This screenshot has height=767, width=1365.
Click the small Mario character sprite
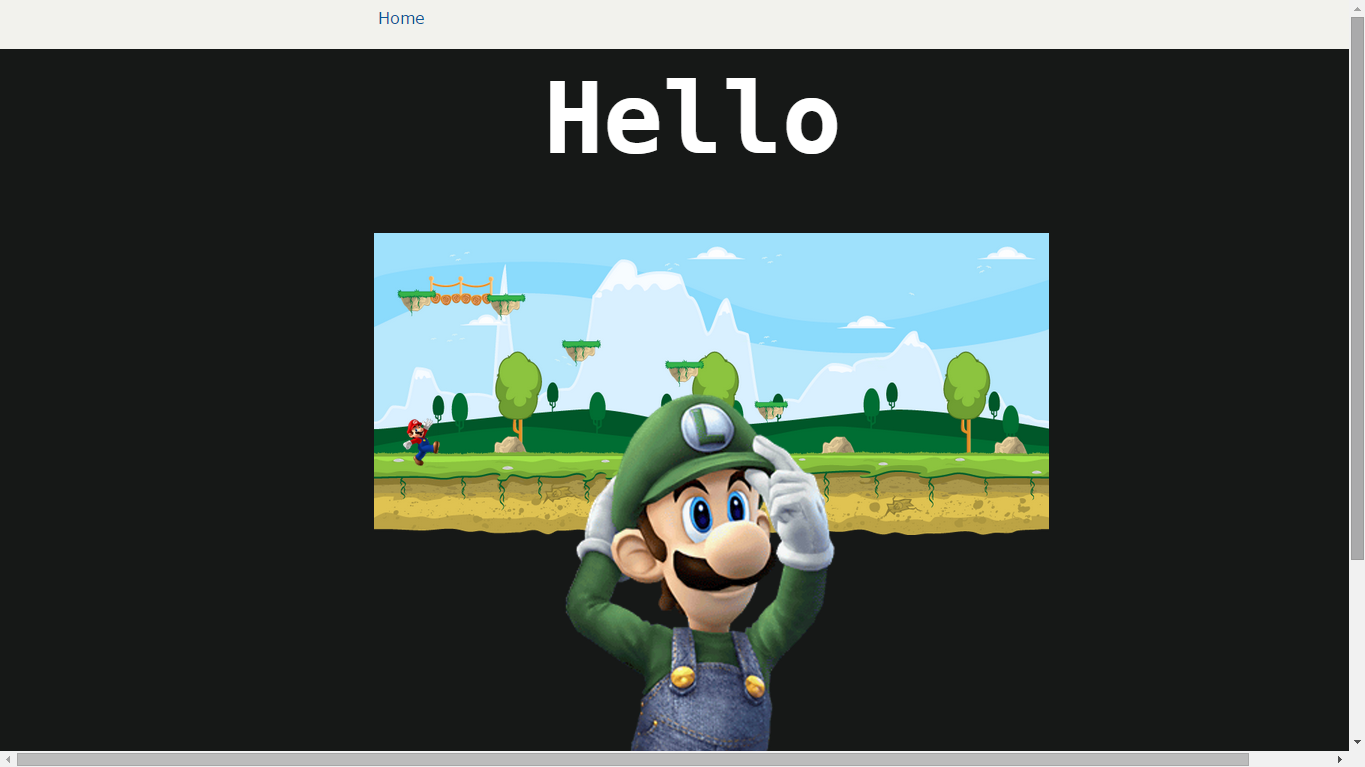click(x=421, y=440)
